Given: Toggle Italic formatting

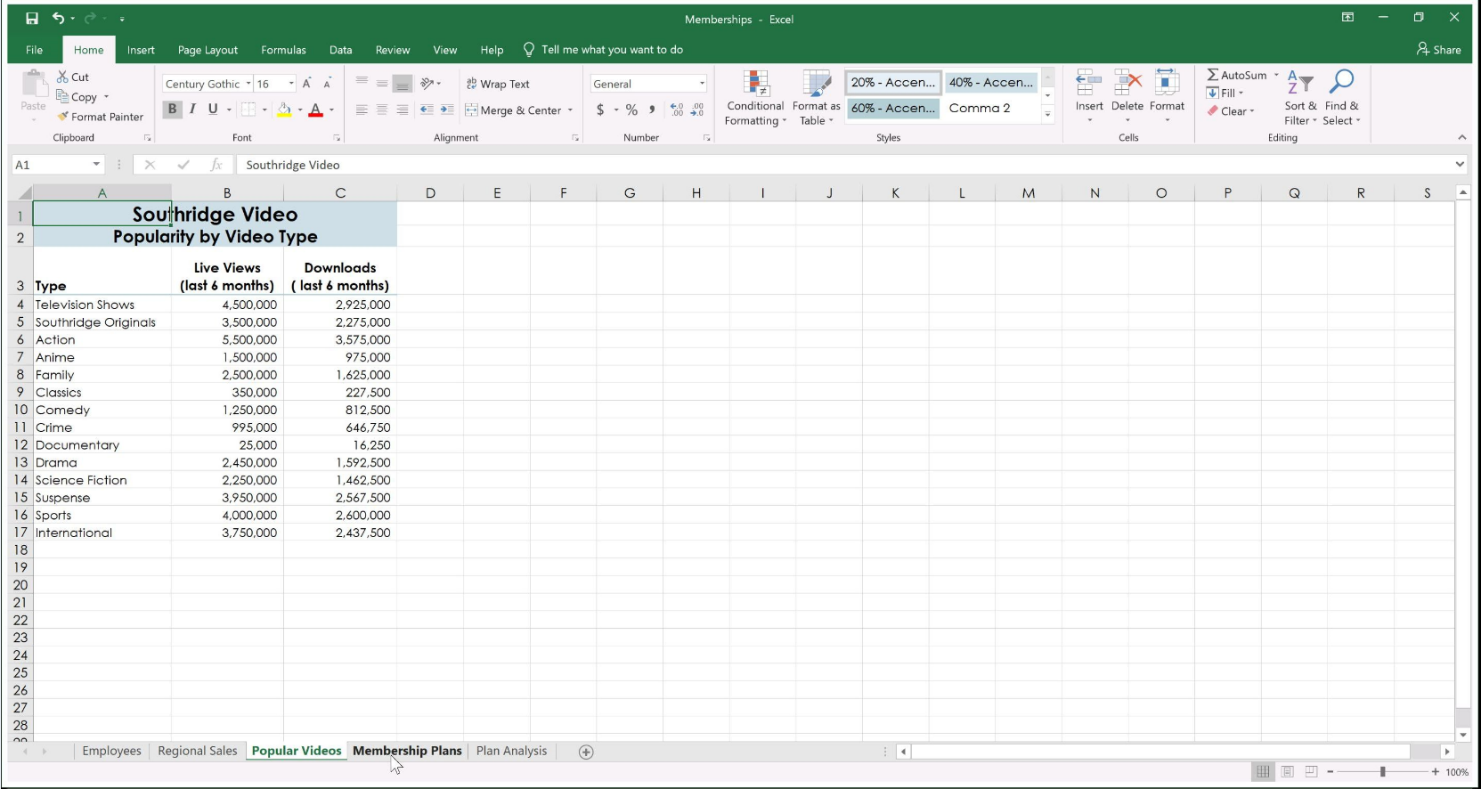Looking at the screenshot, I should point(192,109).
